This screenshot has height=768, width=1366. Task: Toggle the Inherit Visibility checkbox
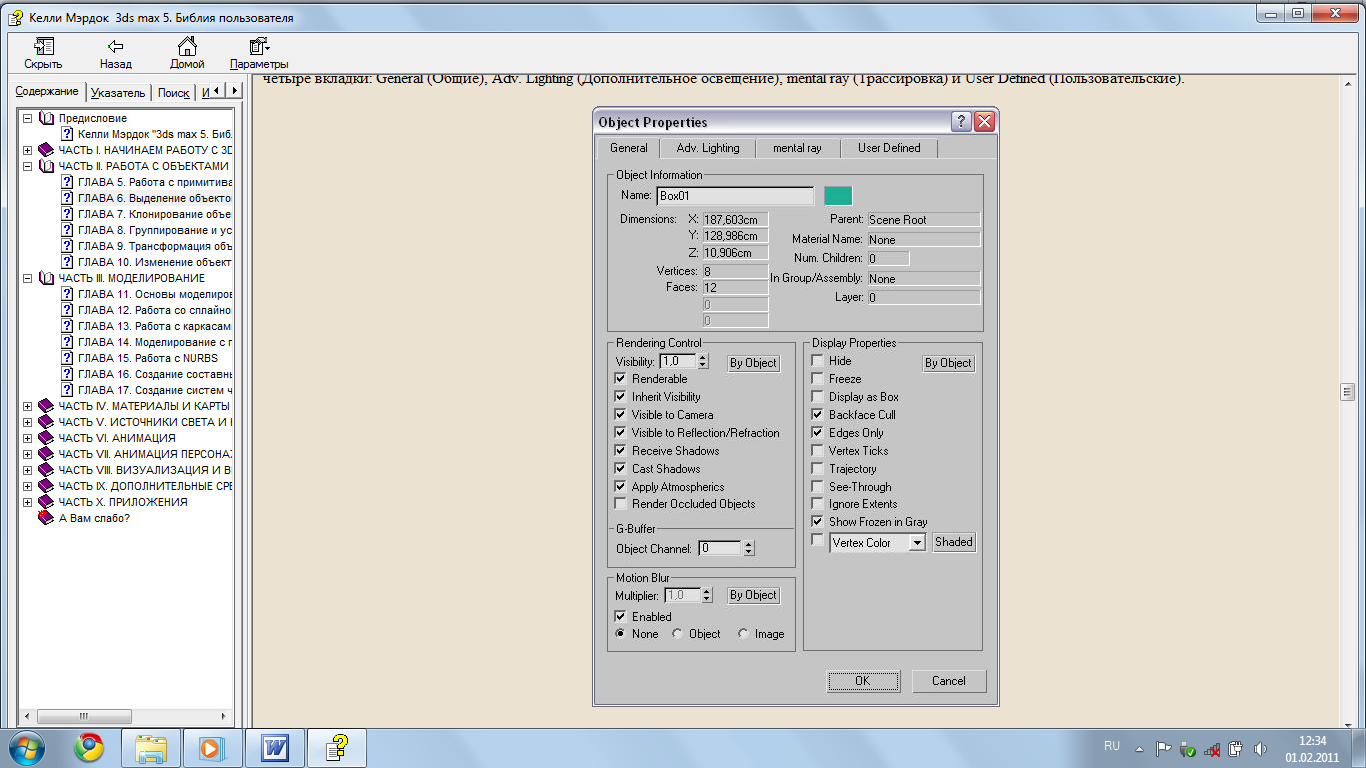tap(621, 397)
